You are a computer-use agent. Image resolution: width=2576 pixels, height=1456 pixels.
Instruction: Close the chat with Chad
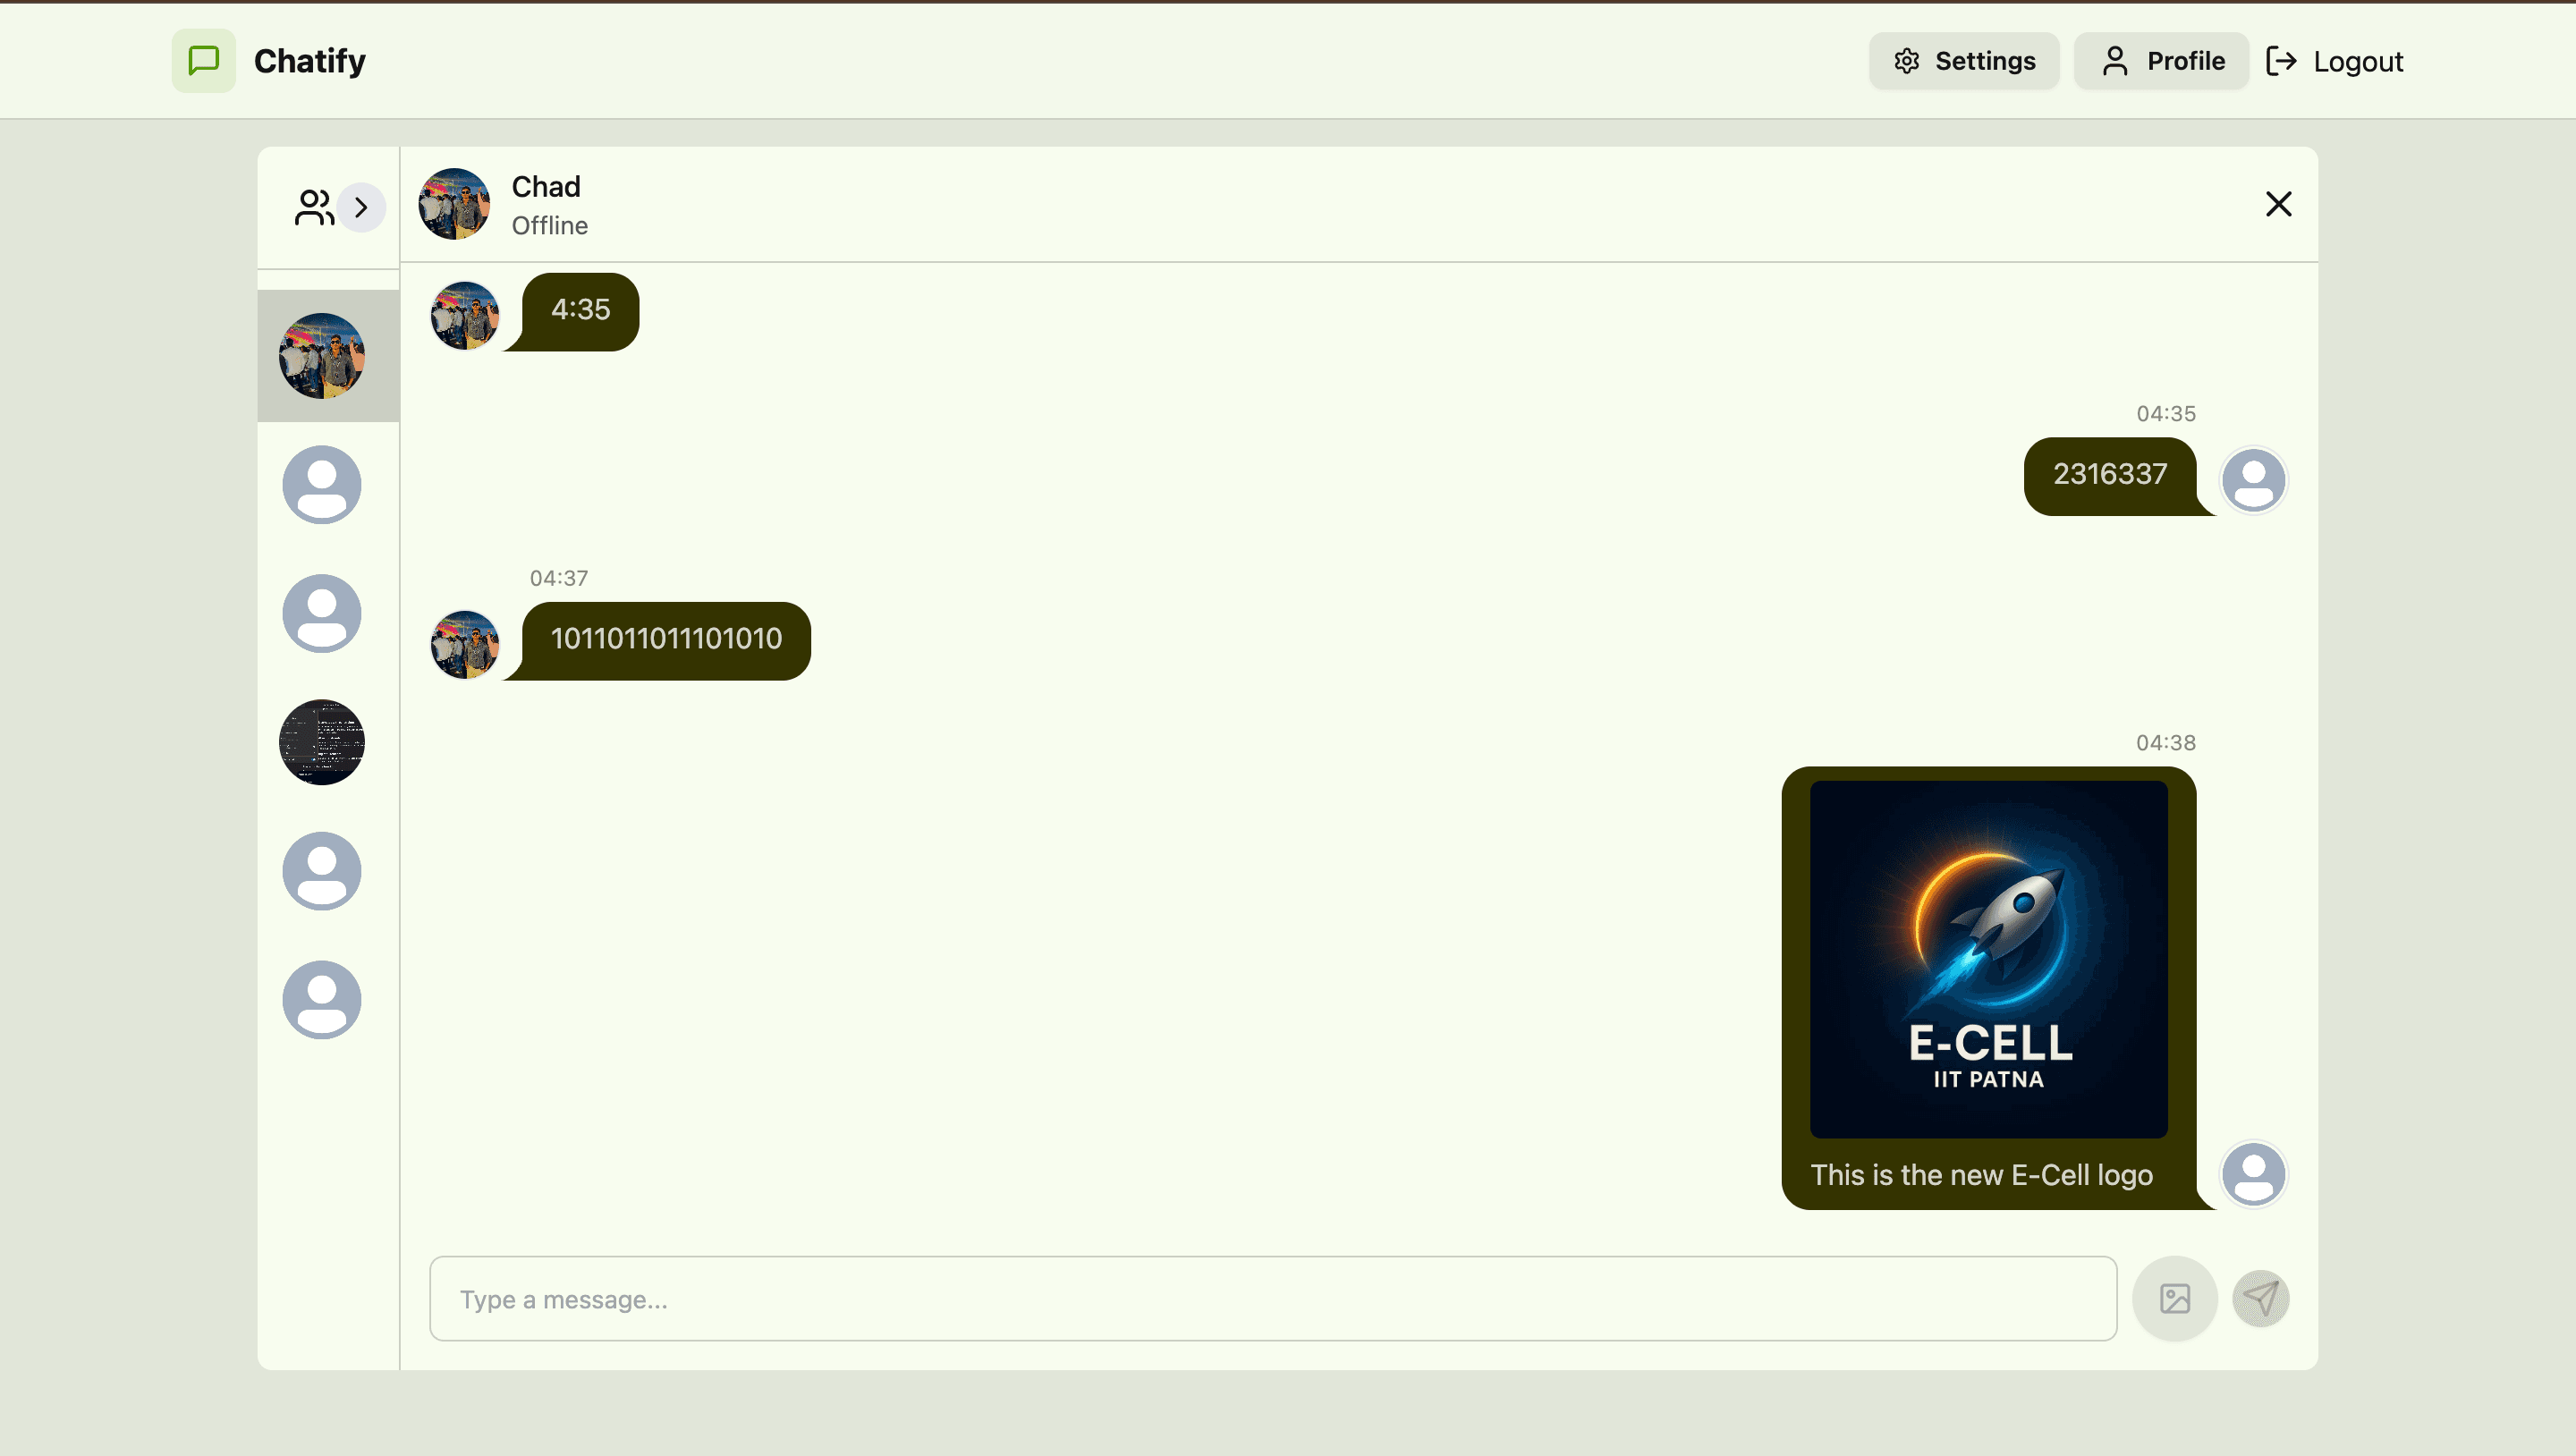click(x=2278, y=204)
